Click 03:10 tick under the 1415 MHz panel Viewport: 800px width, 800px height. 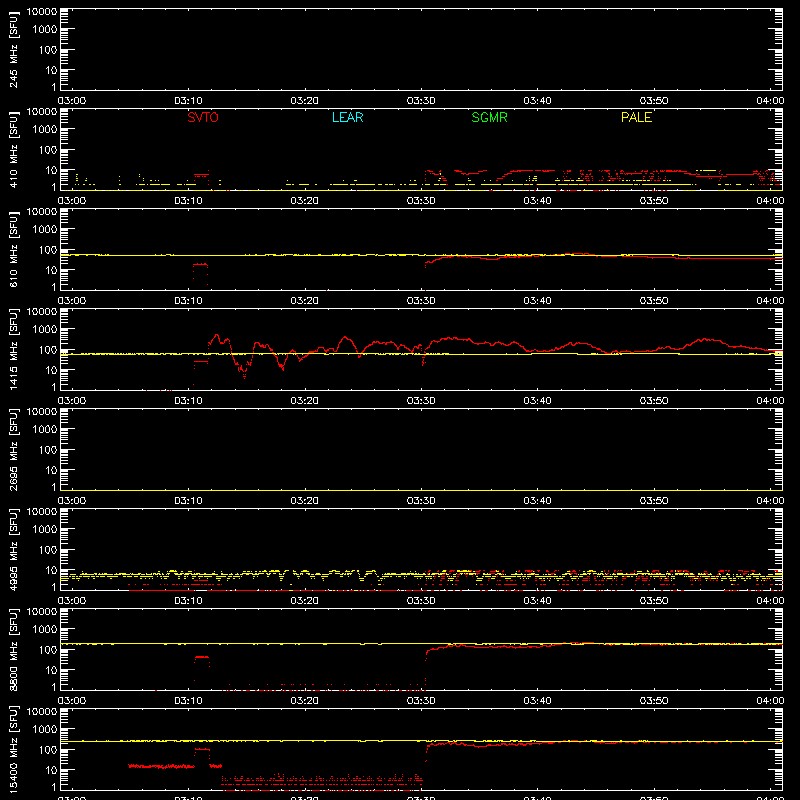[188, 401]
